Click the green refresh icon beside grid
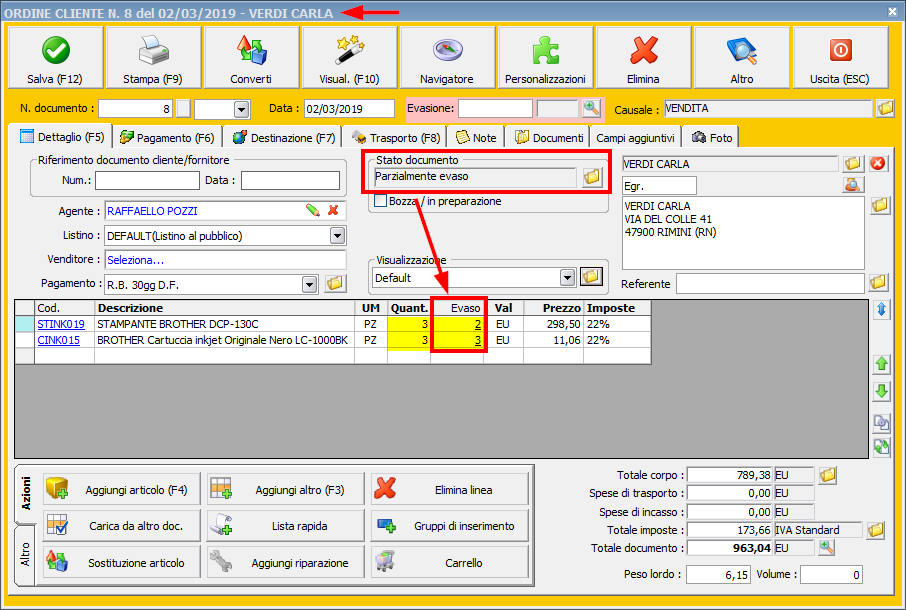Screen dimensions: 906x610 pos(881,447)
